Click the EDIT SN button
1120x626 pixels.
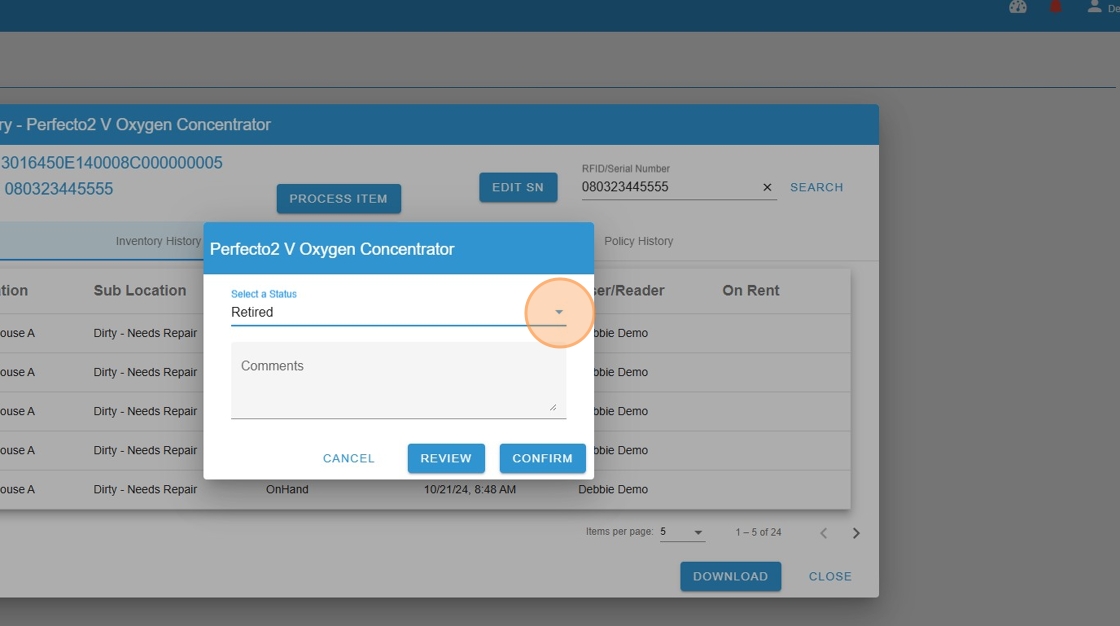coord(518,187)
